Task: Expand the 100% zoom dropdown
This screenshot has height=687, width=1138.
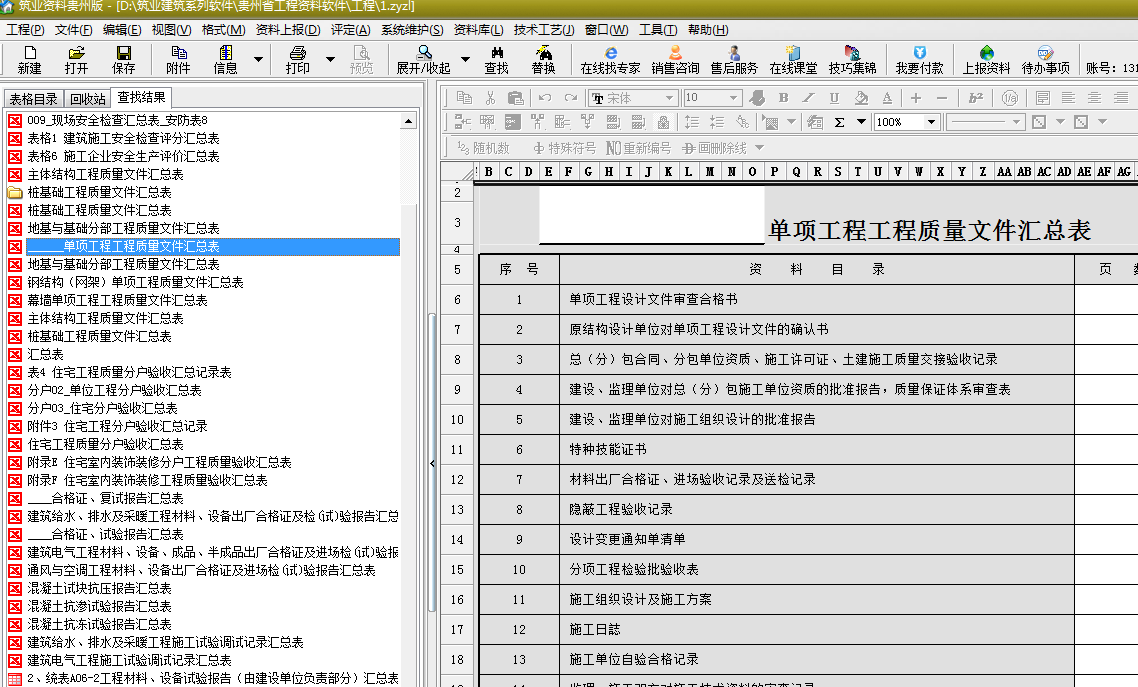Action: 931,122
